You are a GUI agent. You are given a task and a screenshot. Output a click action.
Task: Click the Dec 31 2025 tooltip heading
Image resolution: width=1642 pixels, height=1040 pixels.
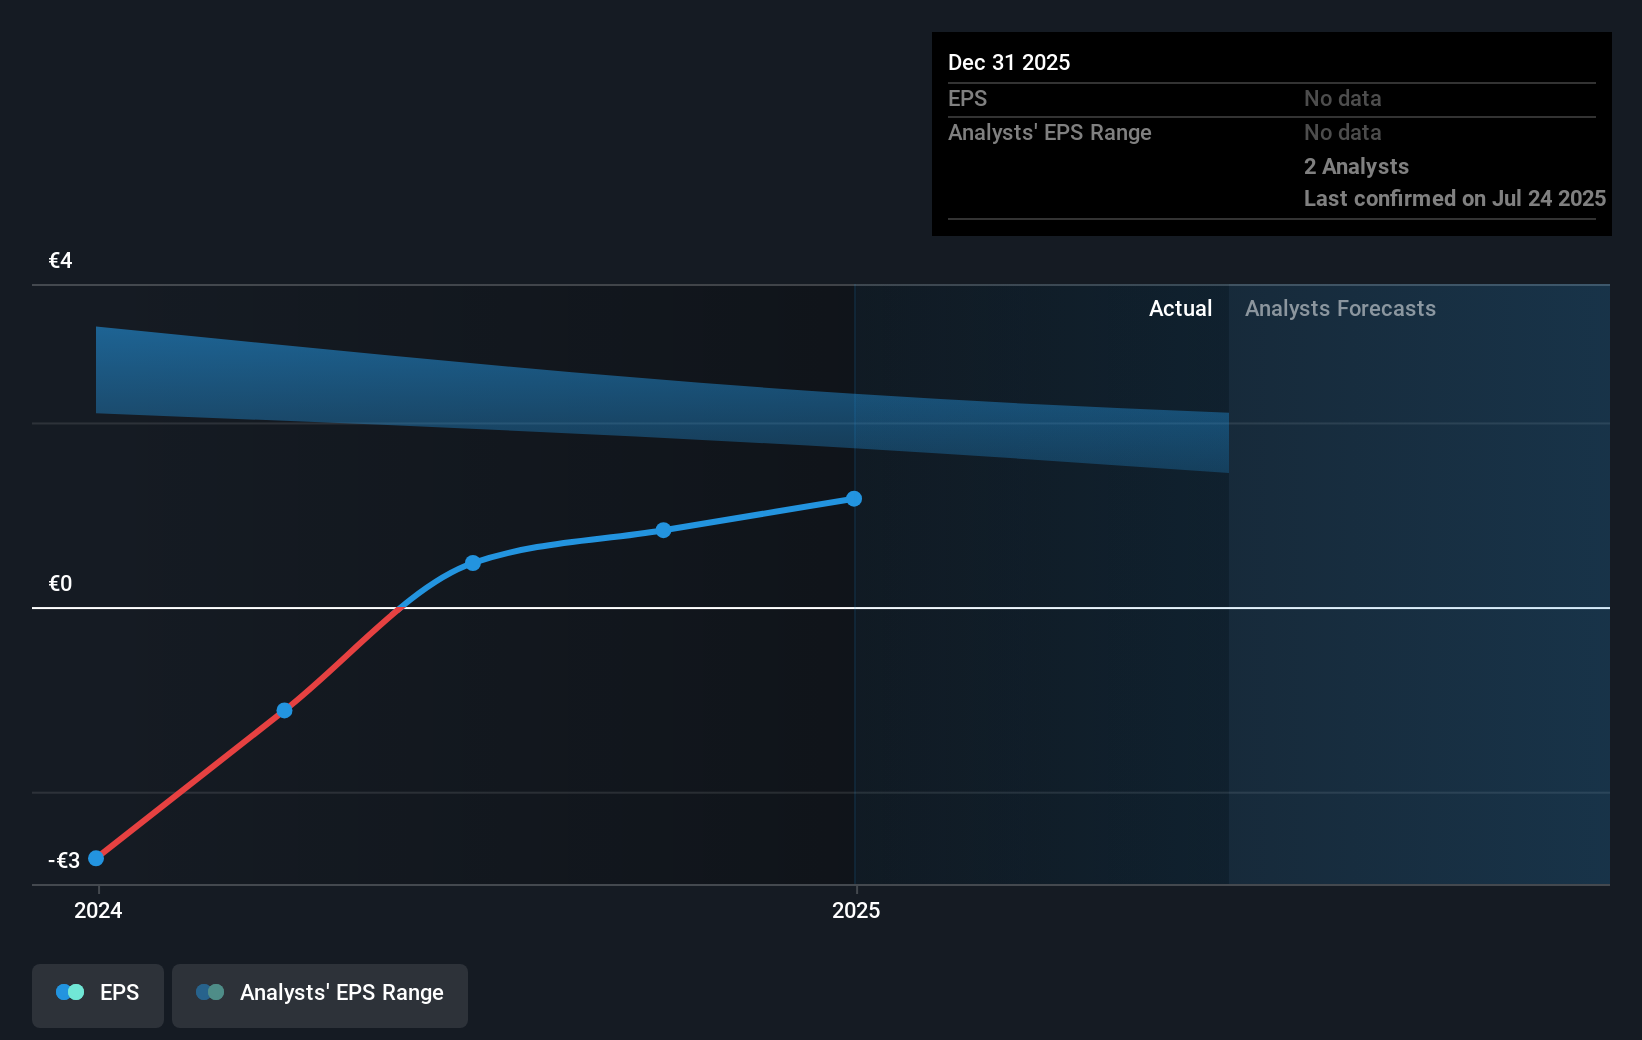(x=1009, y=62)
